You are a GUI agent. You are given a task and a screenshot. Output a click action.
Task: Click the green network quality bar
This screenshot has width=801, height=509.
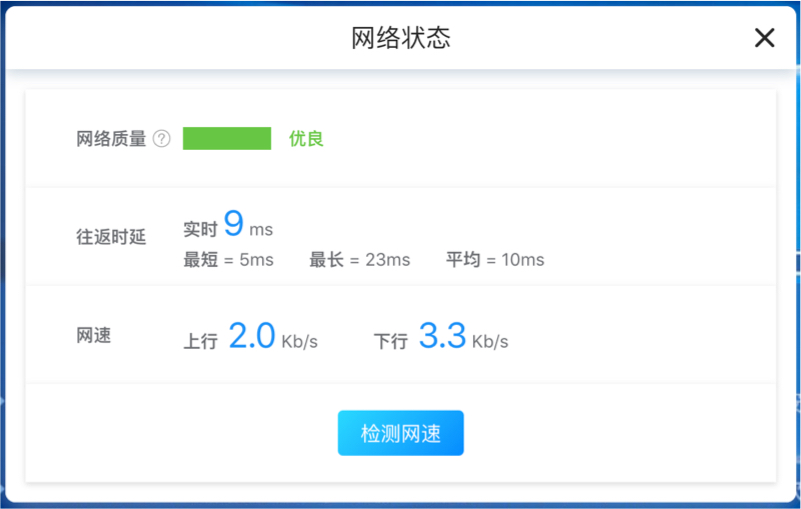(227, 139)
